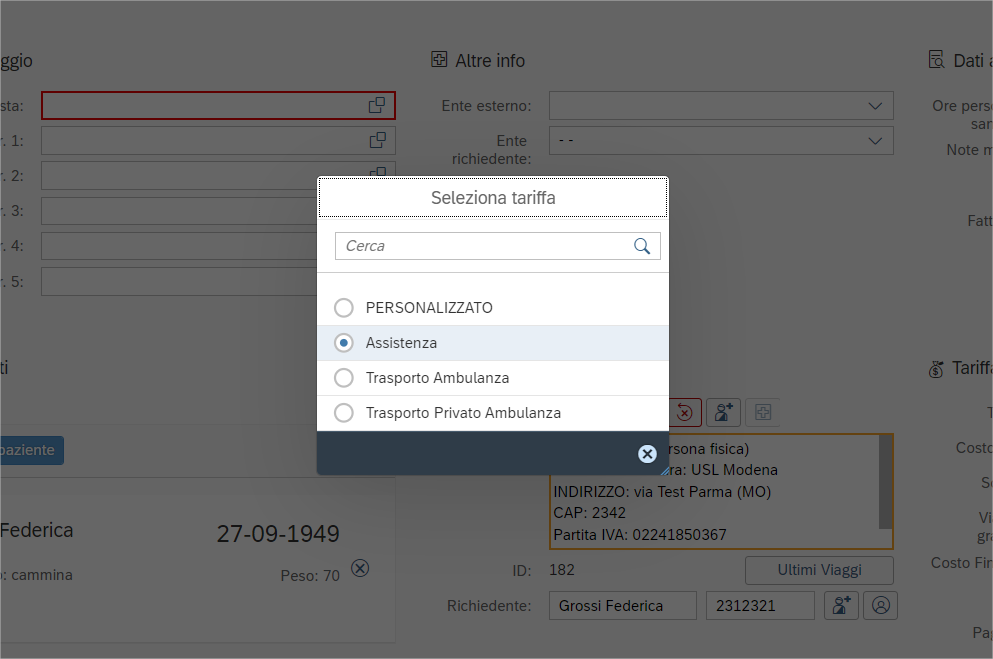Expand the Ente esterno dropdown
The width and height of the screenshot is (993, 659).
[x=875, y=105]
